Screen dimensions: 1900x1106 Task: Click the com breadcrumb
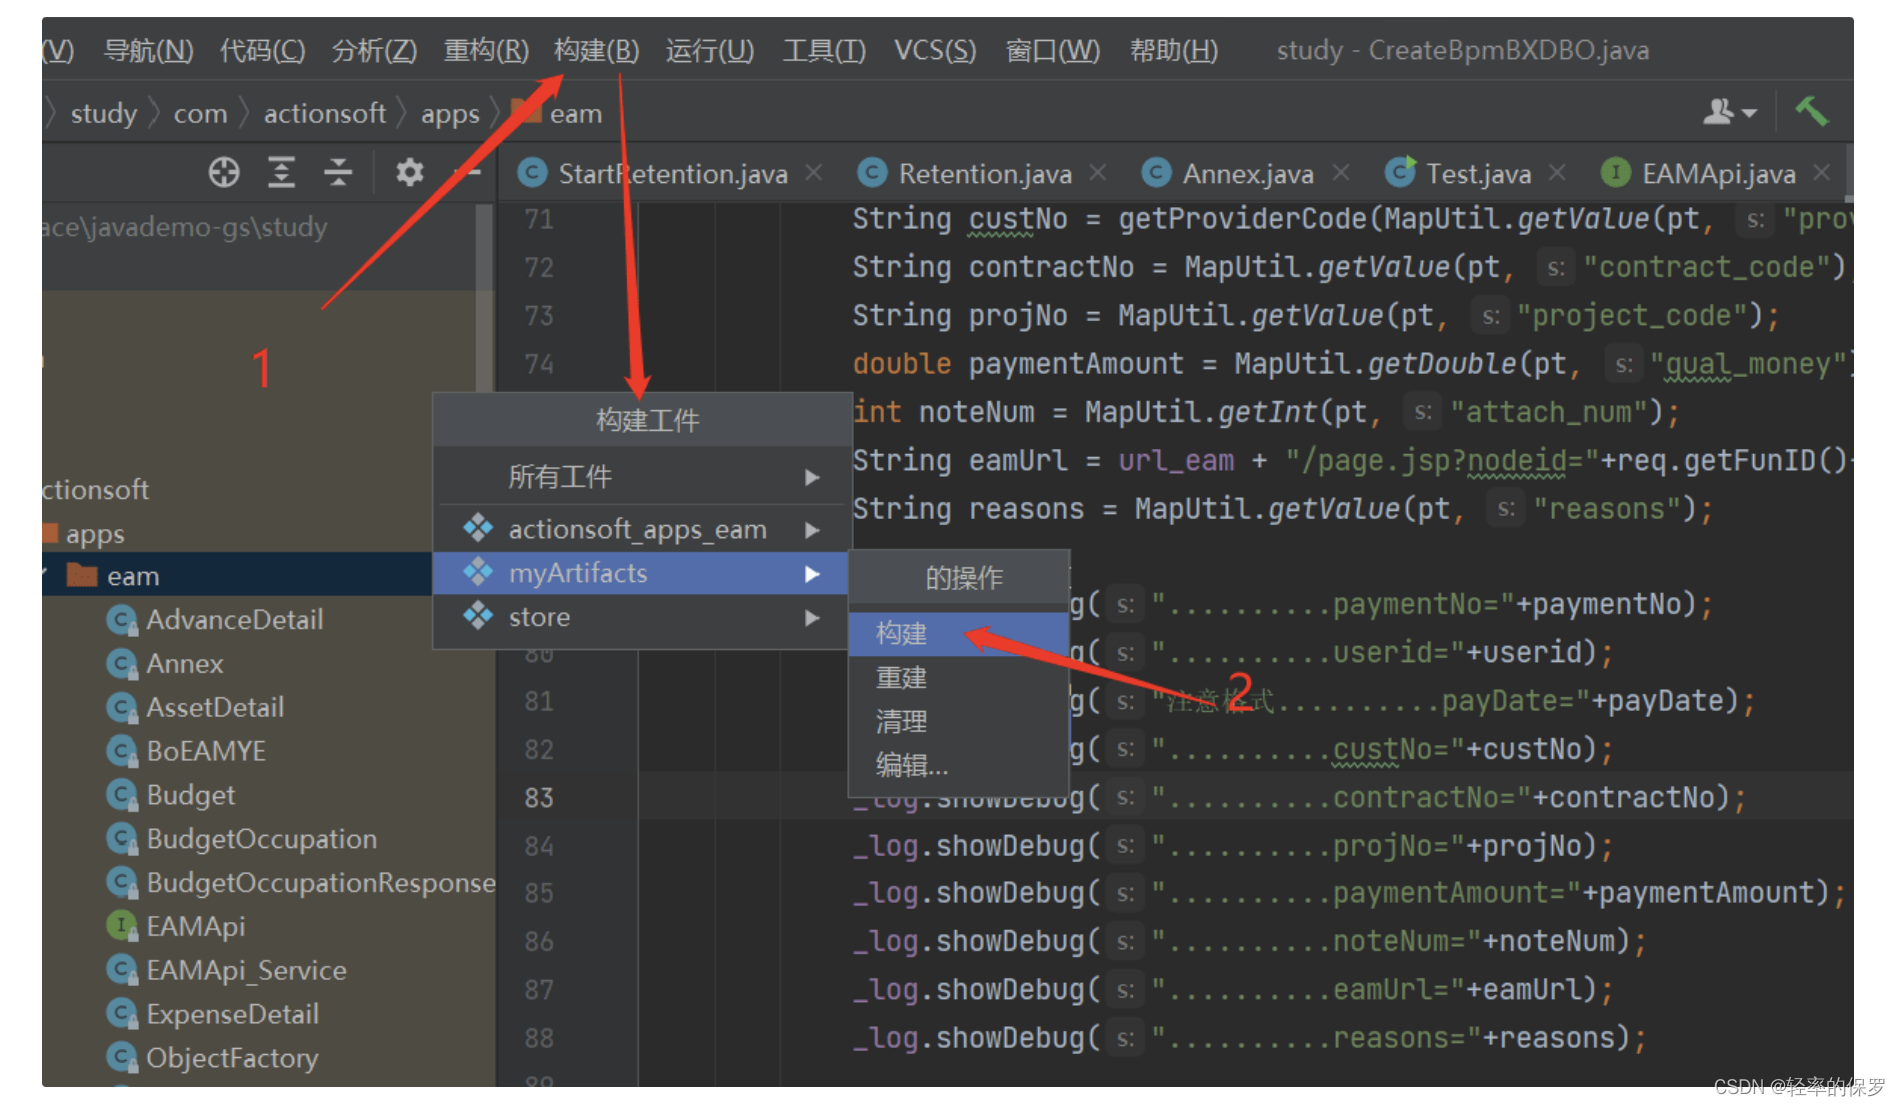pos(200,113)
